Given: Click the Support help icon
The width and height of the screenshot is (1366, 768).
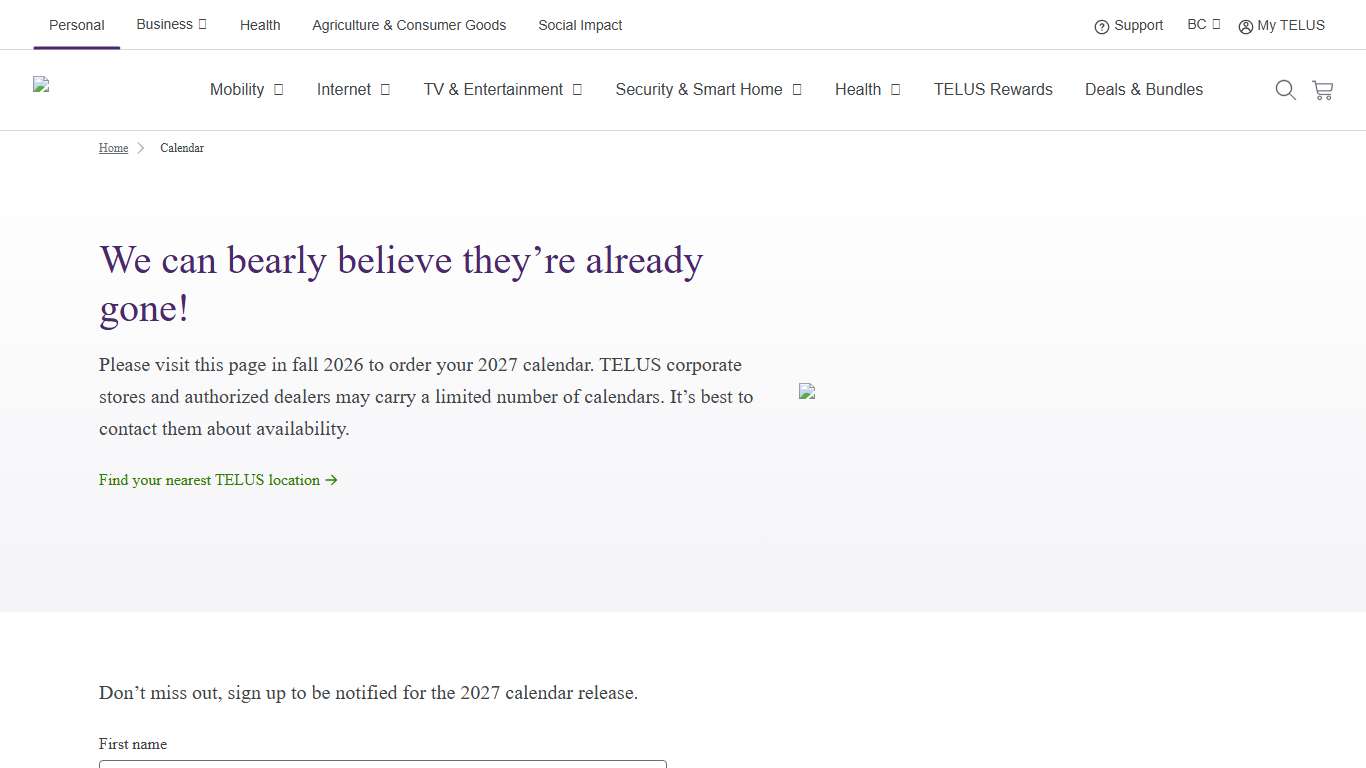Looking at the screenshot, I should tap(1102, 27).
